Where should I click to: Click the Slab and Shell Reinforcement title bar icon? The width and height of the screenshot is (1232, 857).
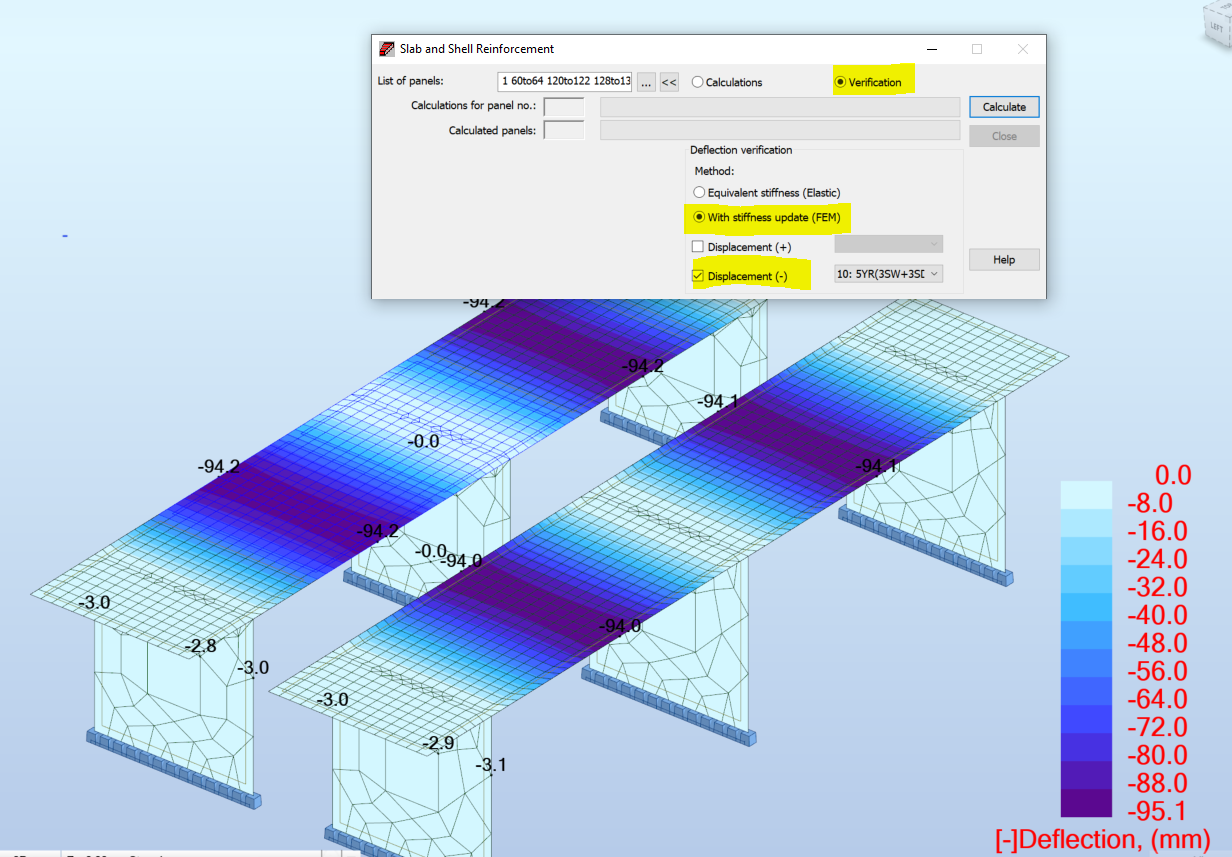386,48
